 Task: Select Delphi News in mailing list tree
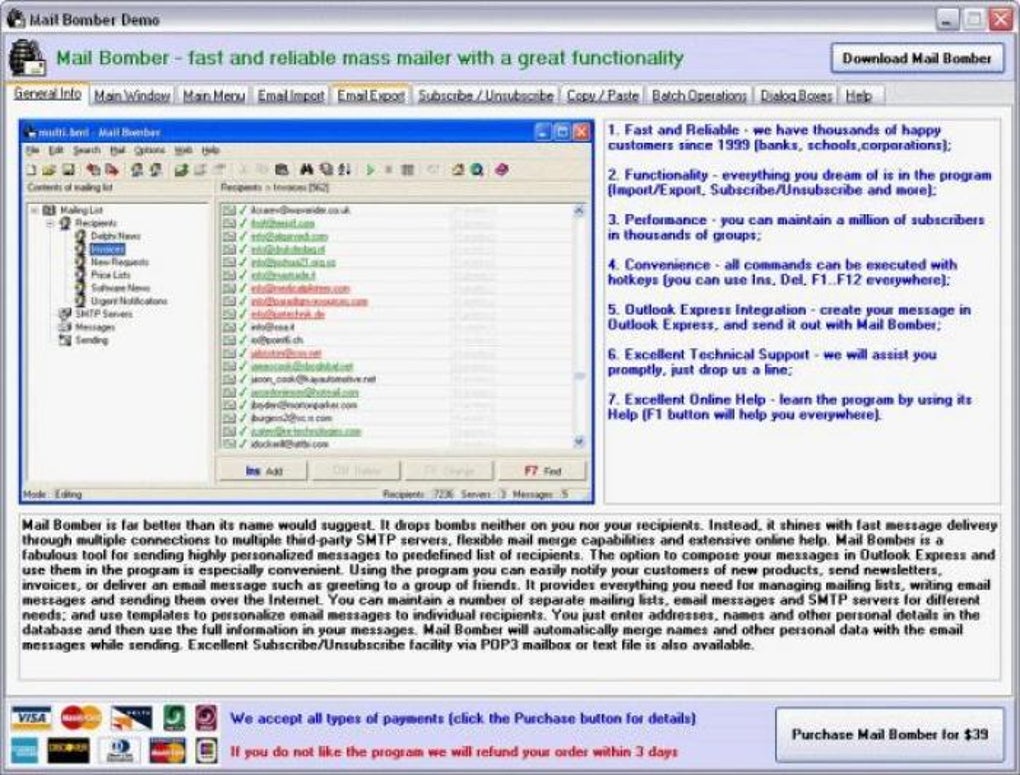[116, 236]
